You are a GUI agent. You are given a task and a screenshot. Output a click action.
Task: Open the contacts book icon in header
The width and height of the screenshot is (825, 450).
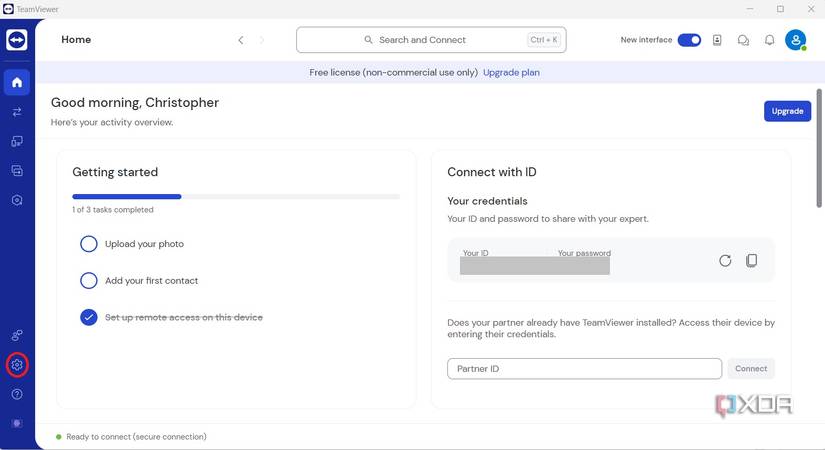[717, 40]
